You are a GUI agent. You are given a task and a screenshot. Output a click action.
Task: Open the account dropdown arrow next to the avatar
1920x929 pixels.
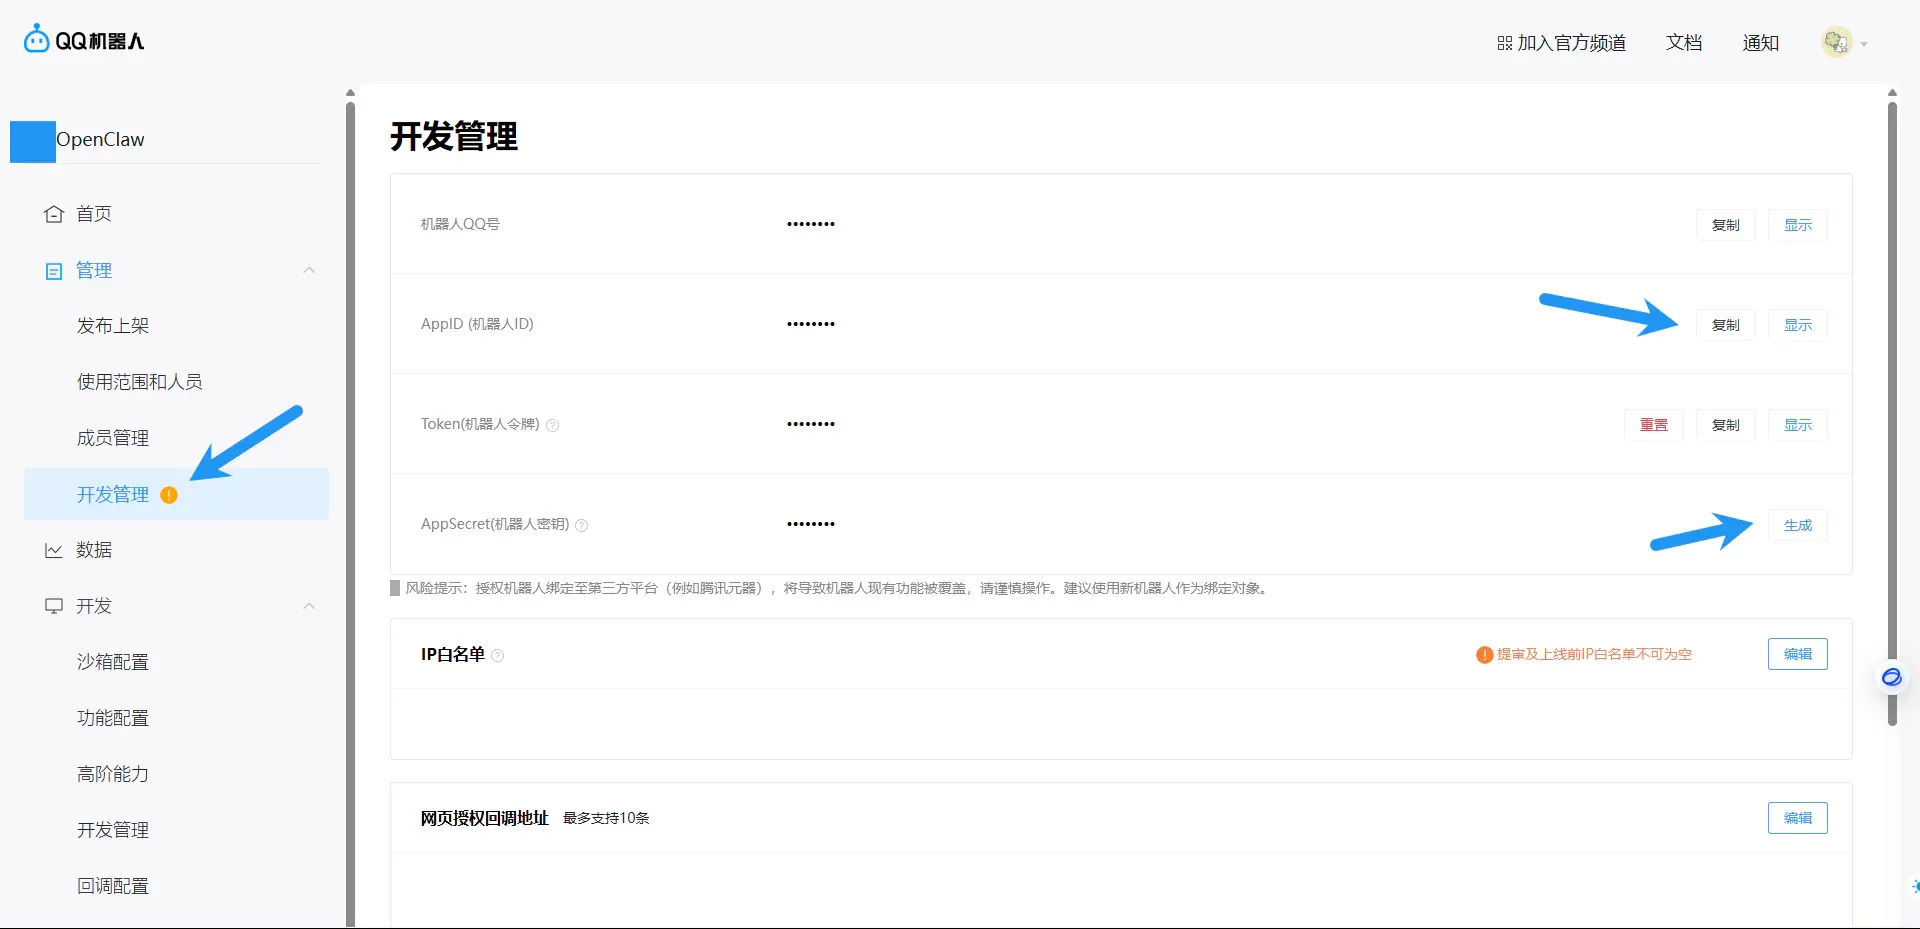[1864, 44]
